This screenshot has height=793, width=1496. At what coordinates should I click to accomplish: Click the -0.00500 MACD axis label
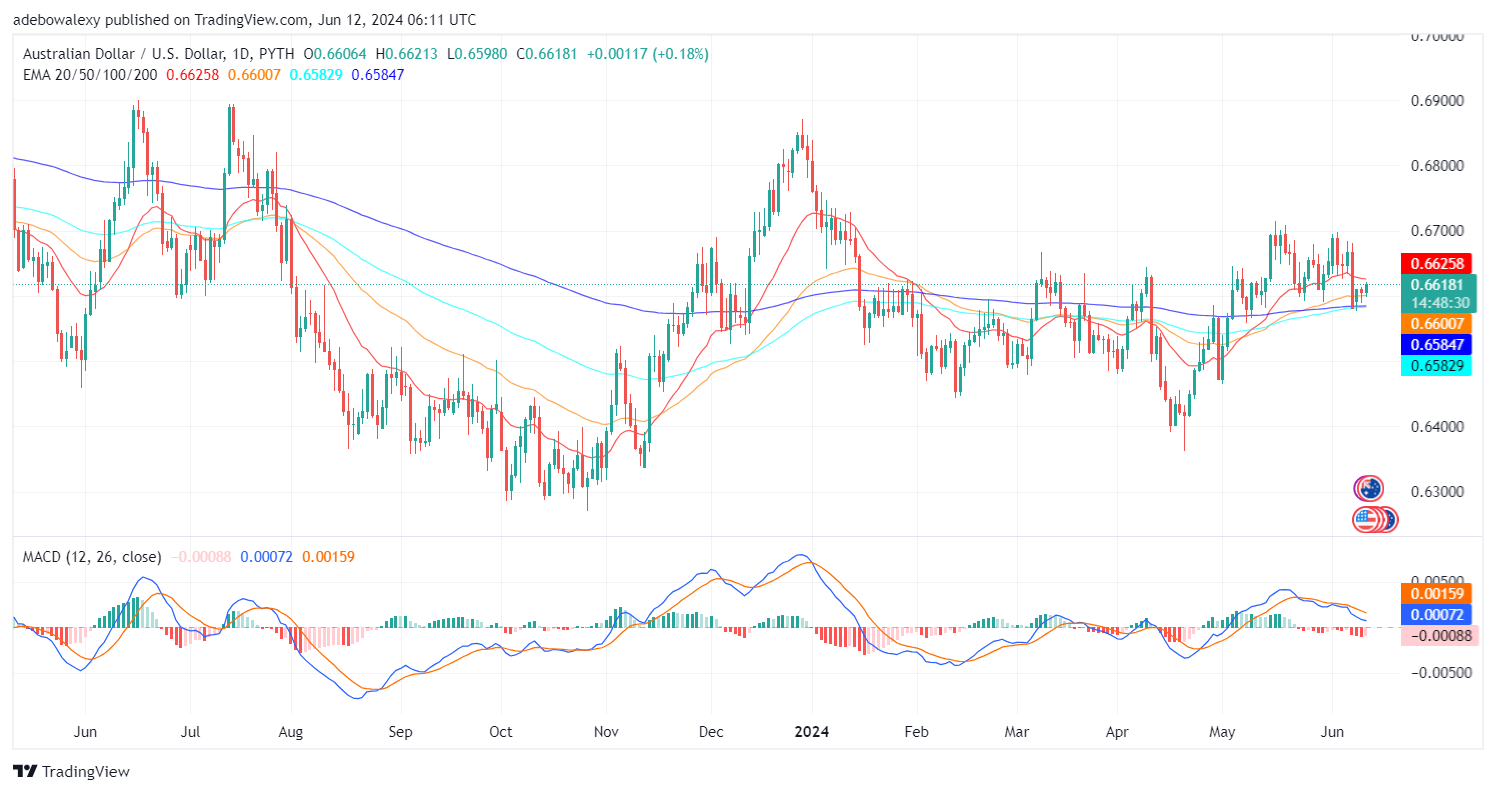(x=1441, y=672)
